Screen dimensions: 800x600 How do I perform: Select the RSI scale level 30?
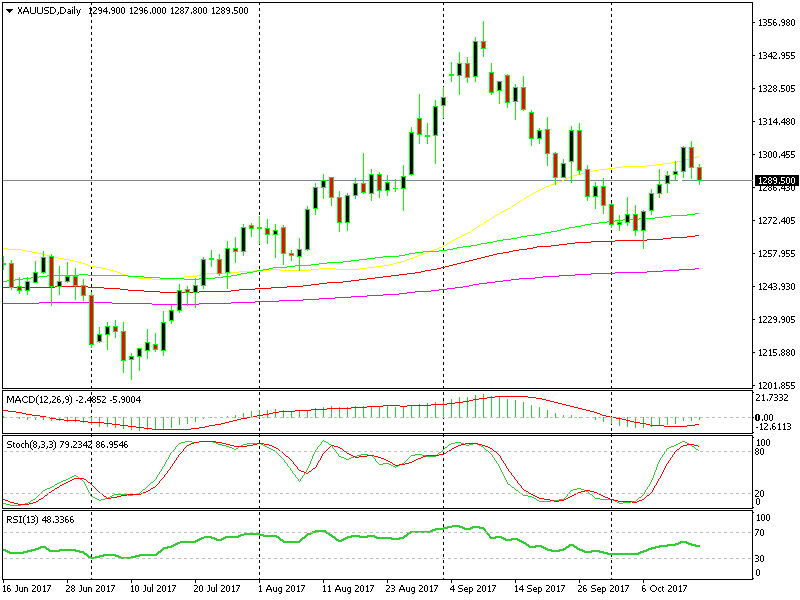[x=760, y=558]
